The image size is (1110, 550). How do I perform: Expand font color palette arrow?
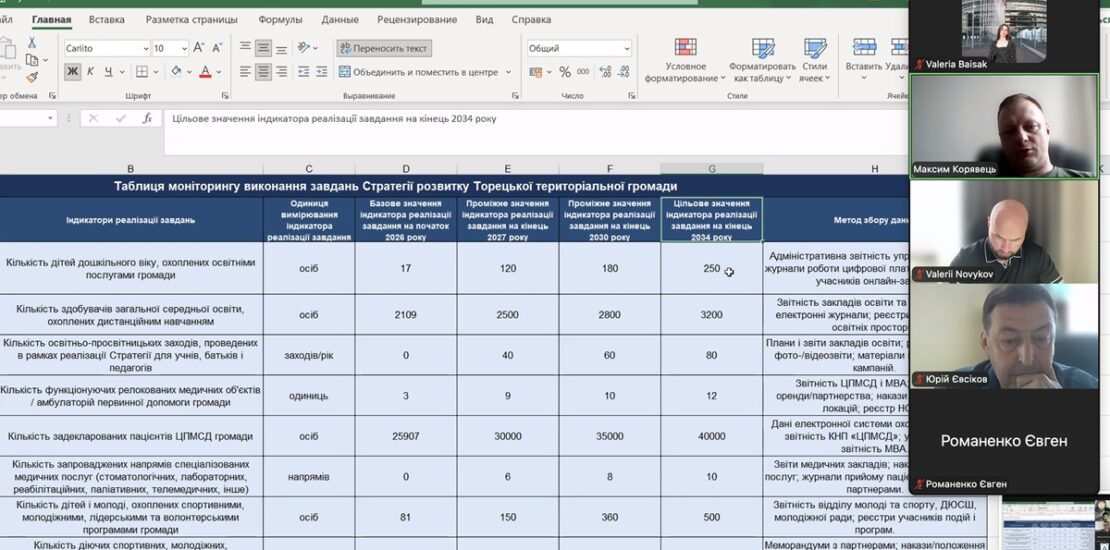click(218, 71)
